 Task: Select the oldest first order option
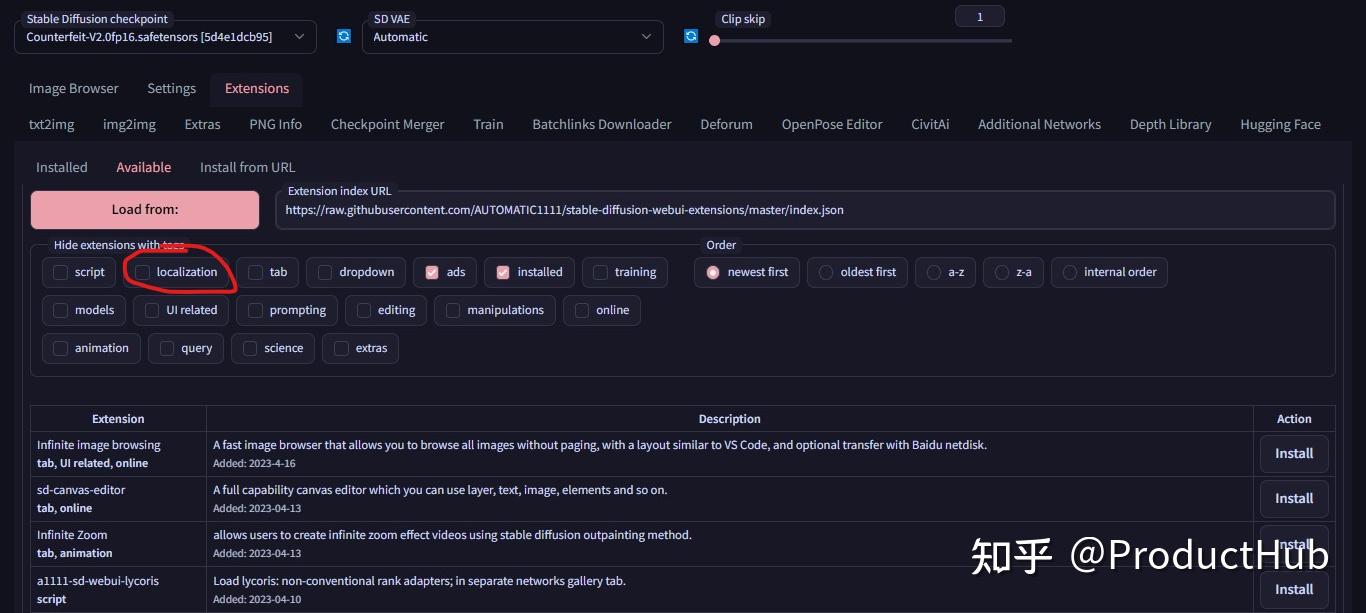click(857, 272)
